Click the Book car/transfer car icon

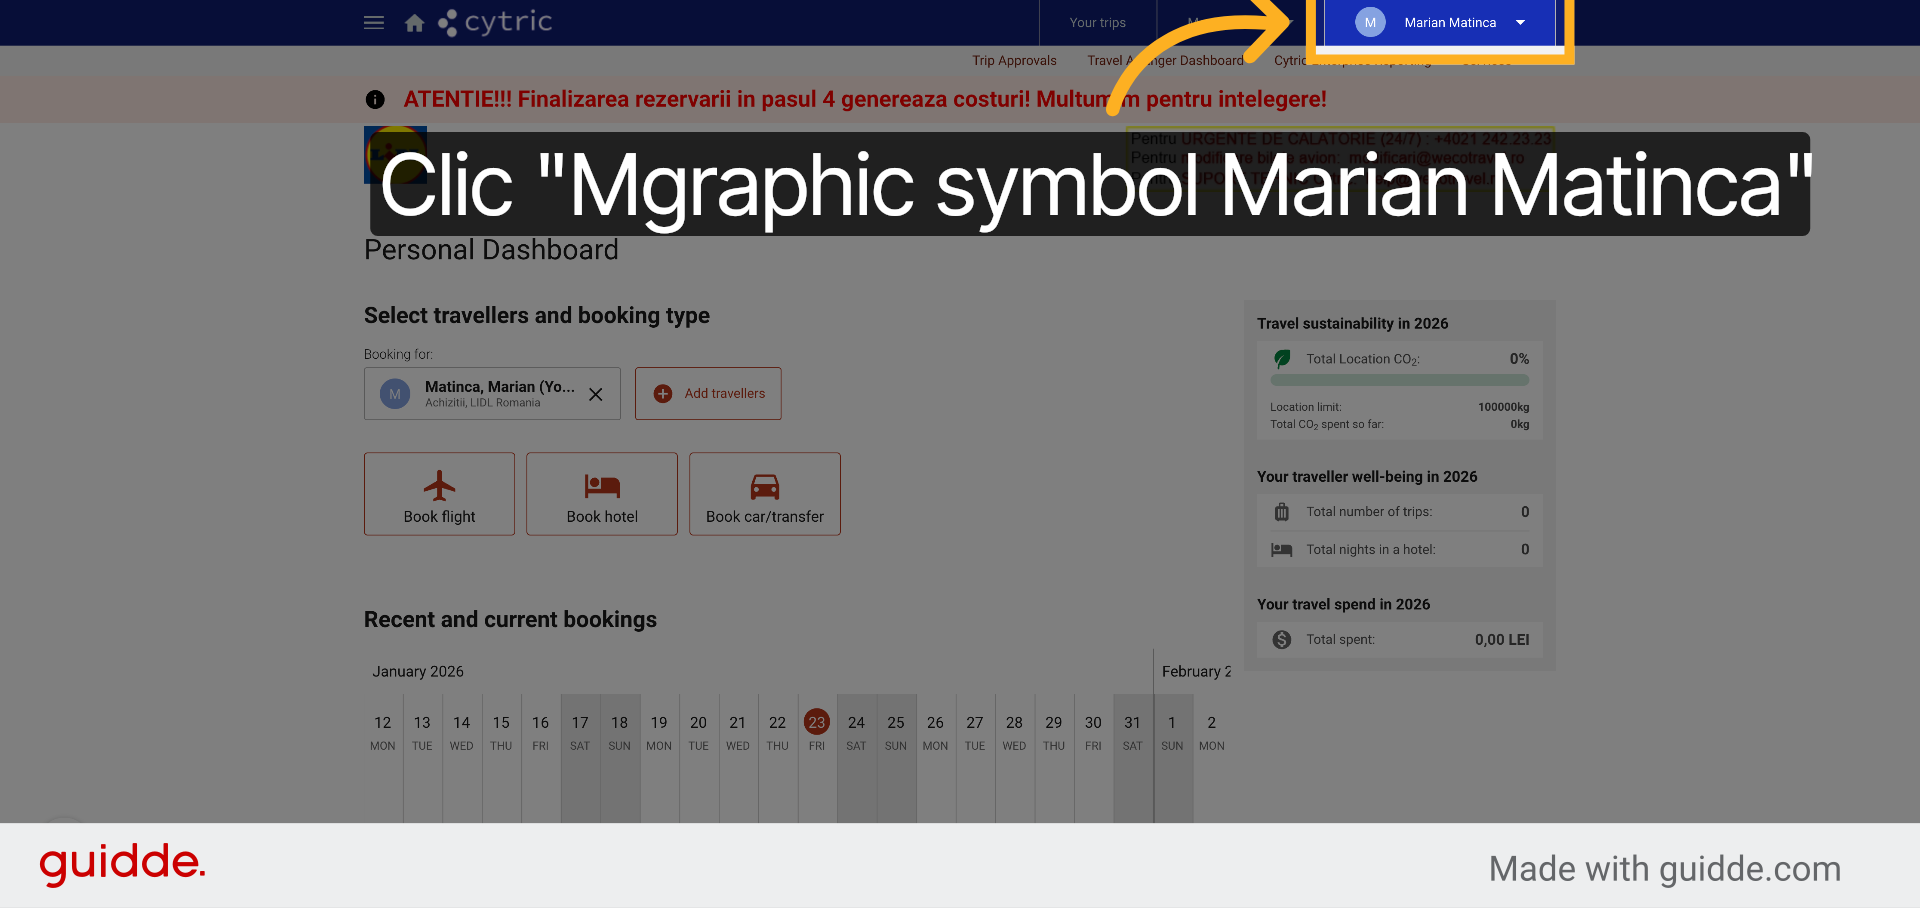[x=765, y=486]
